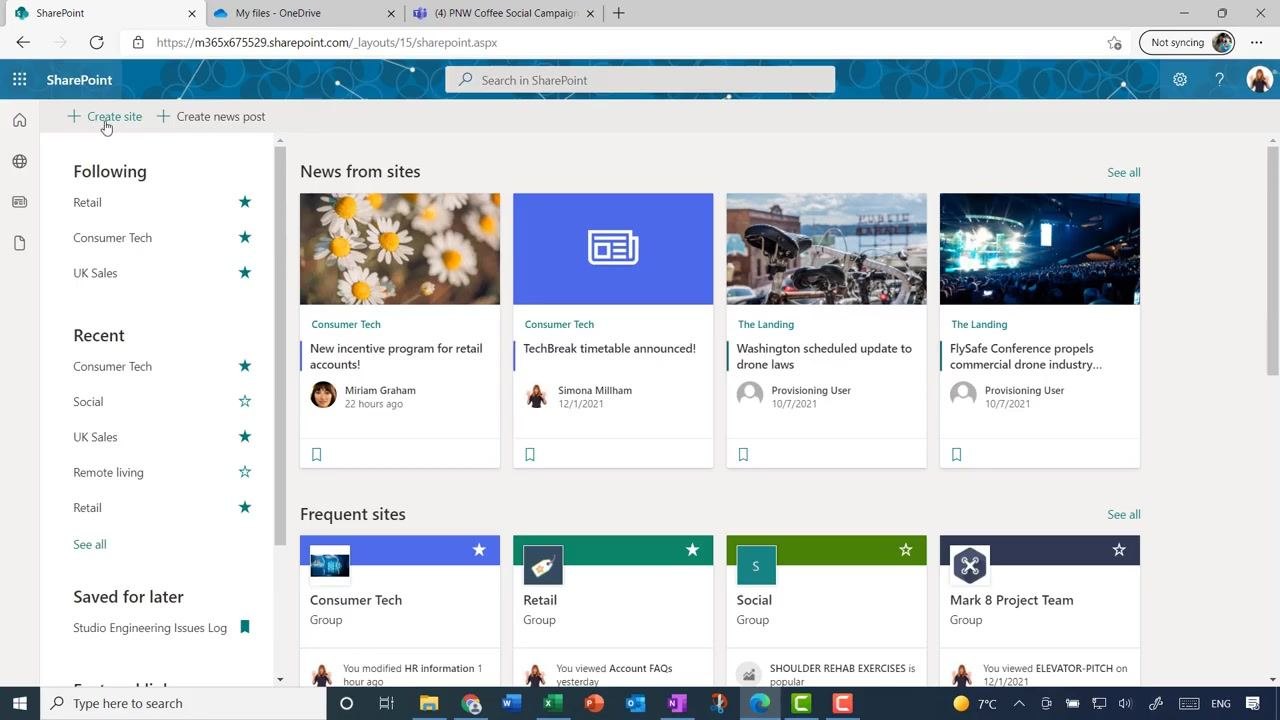Viewport: 1280px width, 720px height.
Task: Show hidden system tray icons chevron
Action: (x=1019, y=703)
